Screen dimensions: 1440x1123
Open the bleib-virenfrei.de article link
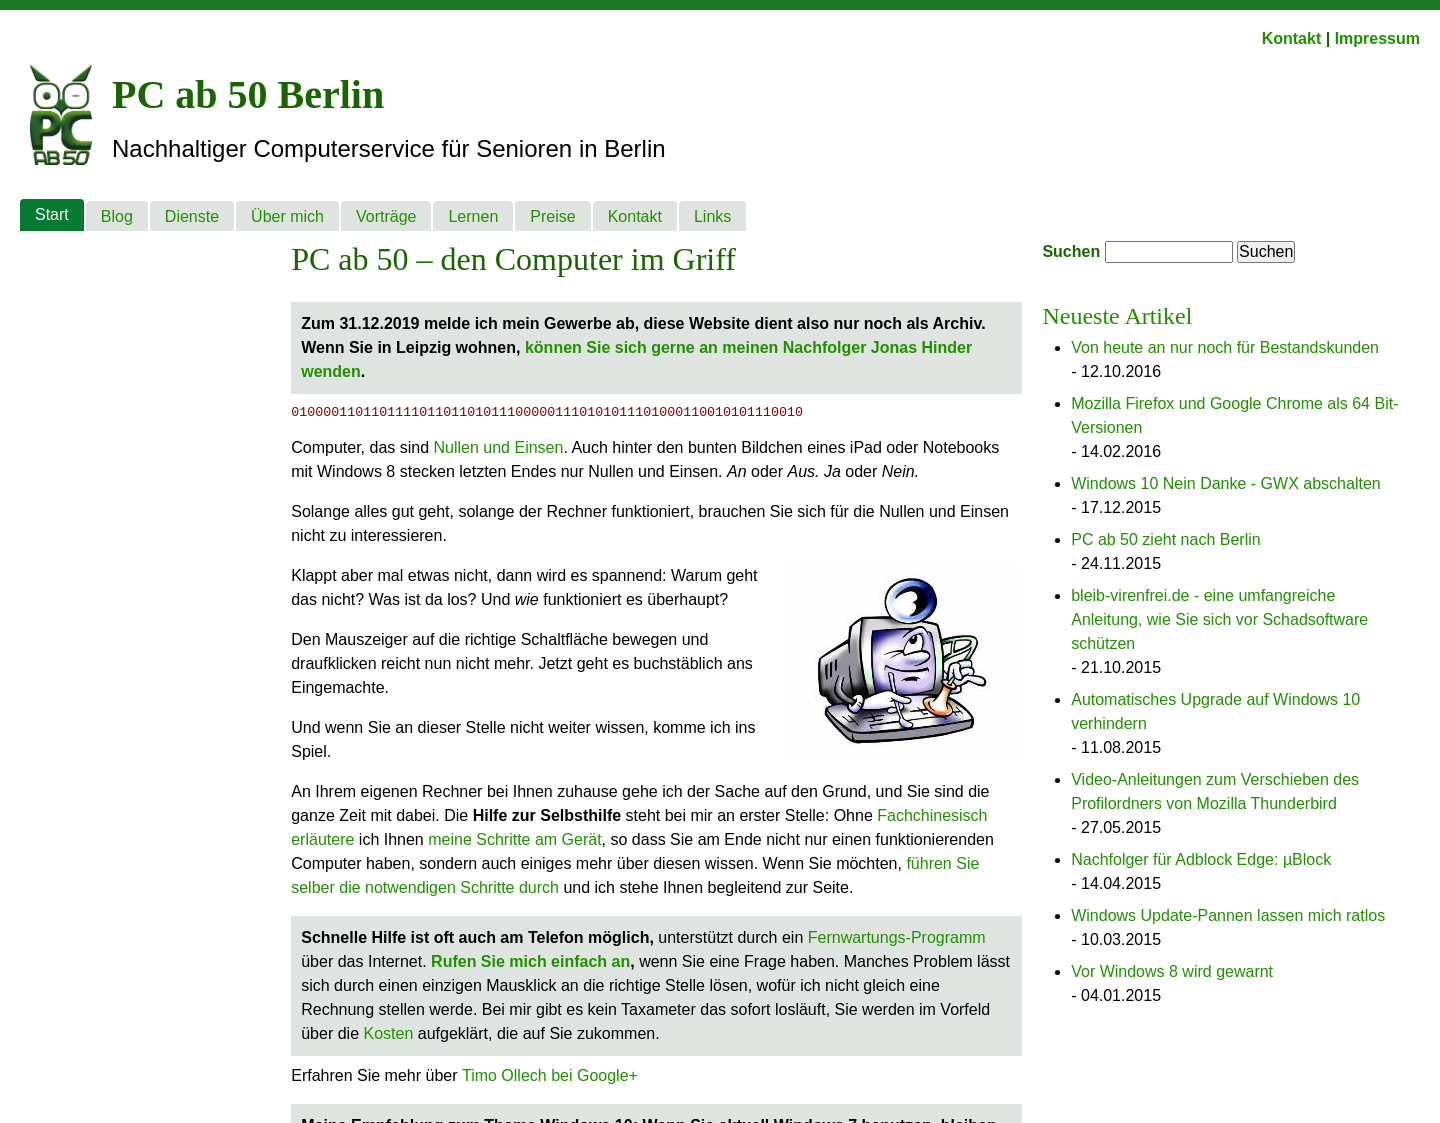(1219, 620)
